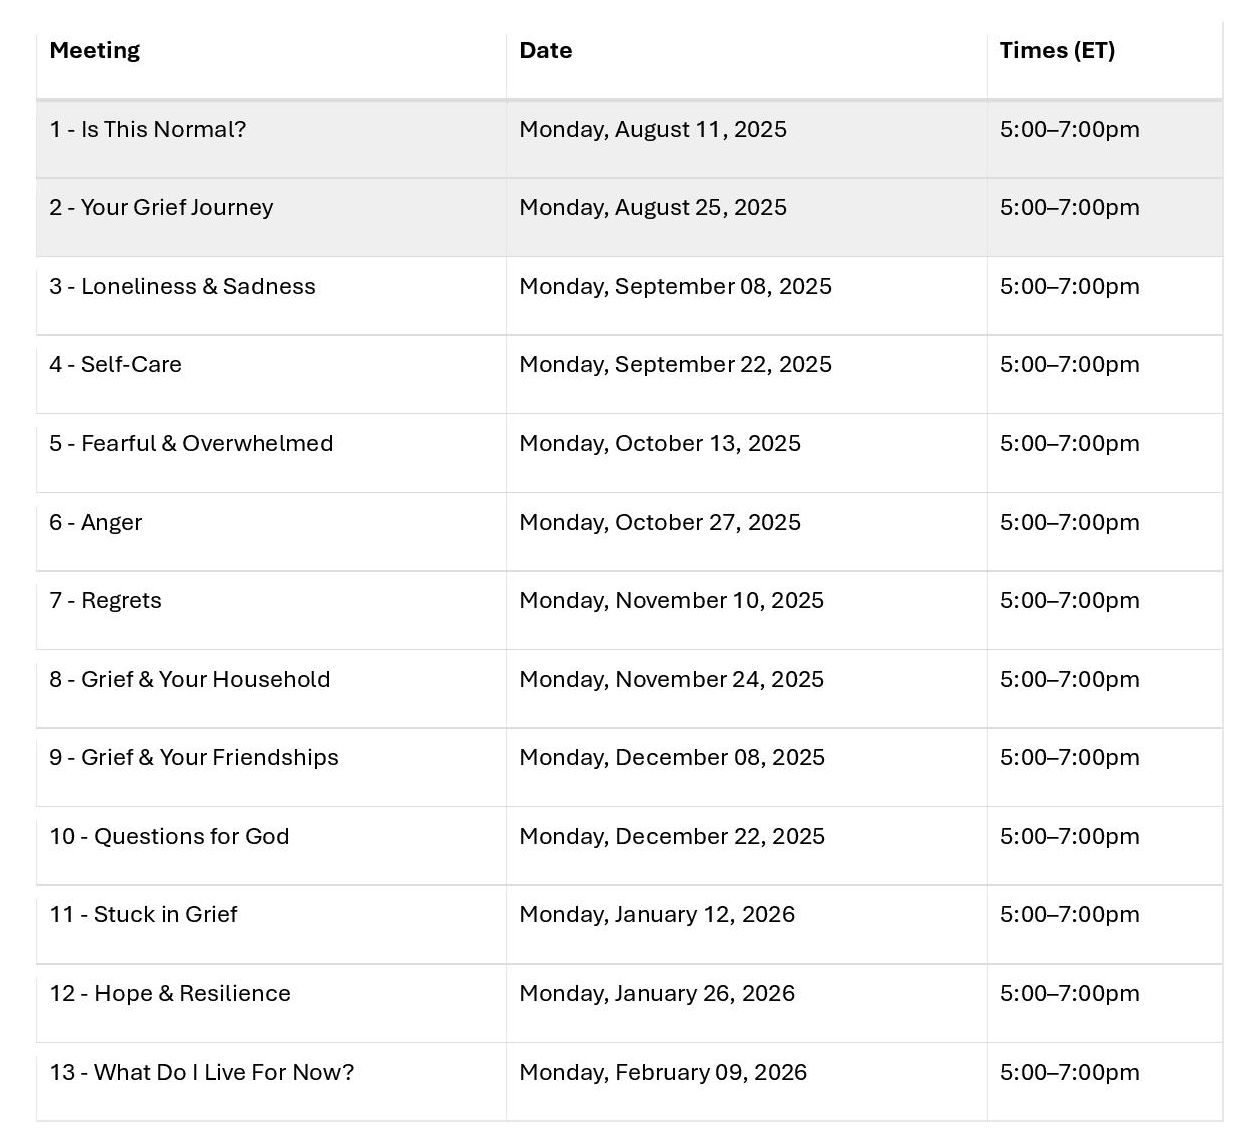Click the Meeting column header
This screenshot has width=1236, height=1131.
point(95,51)
